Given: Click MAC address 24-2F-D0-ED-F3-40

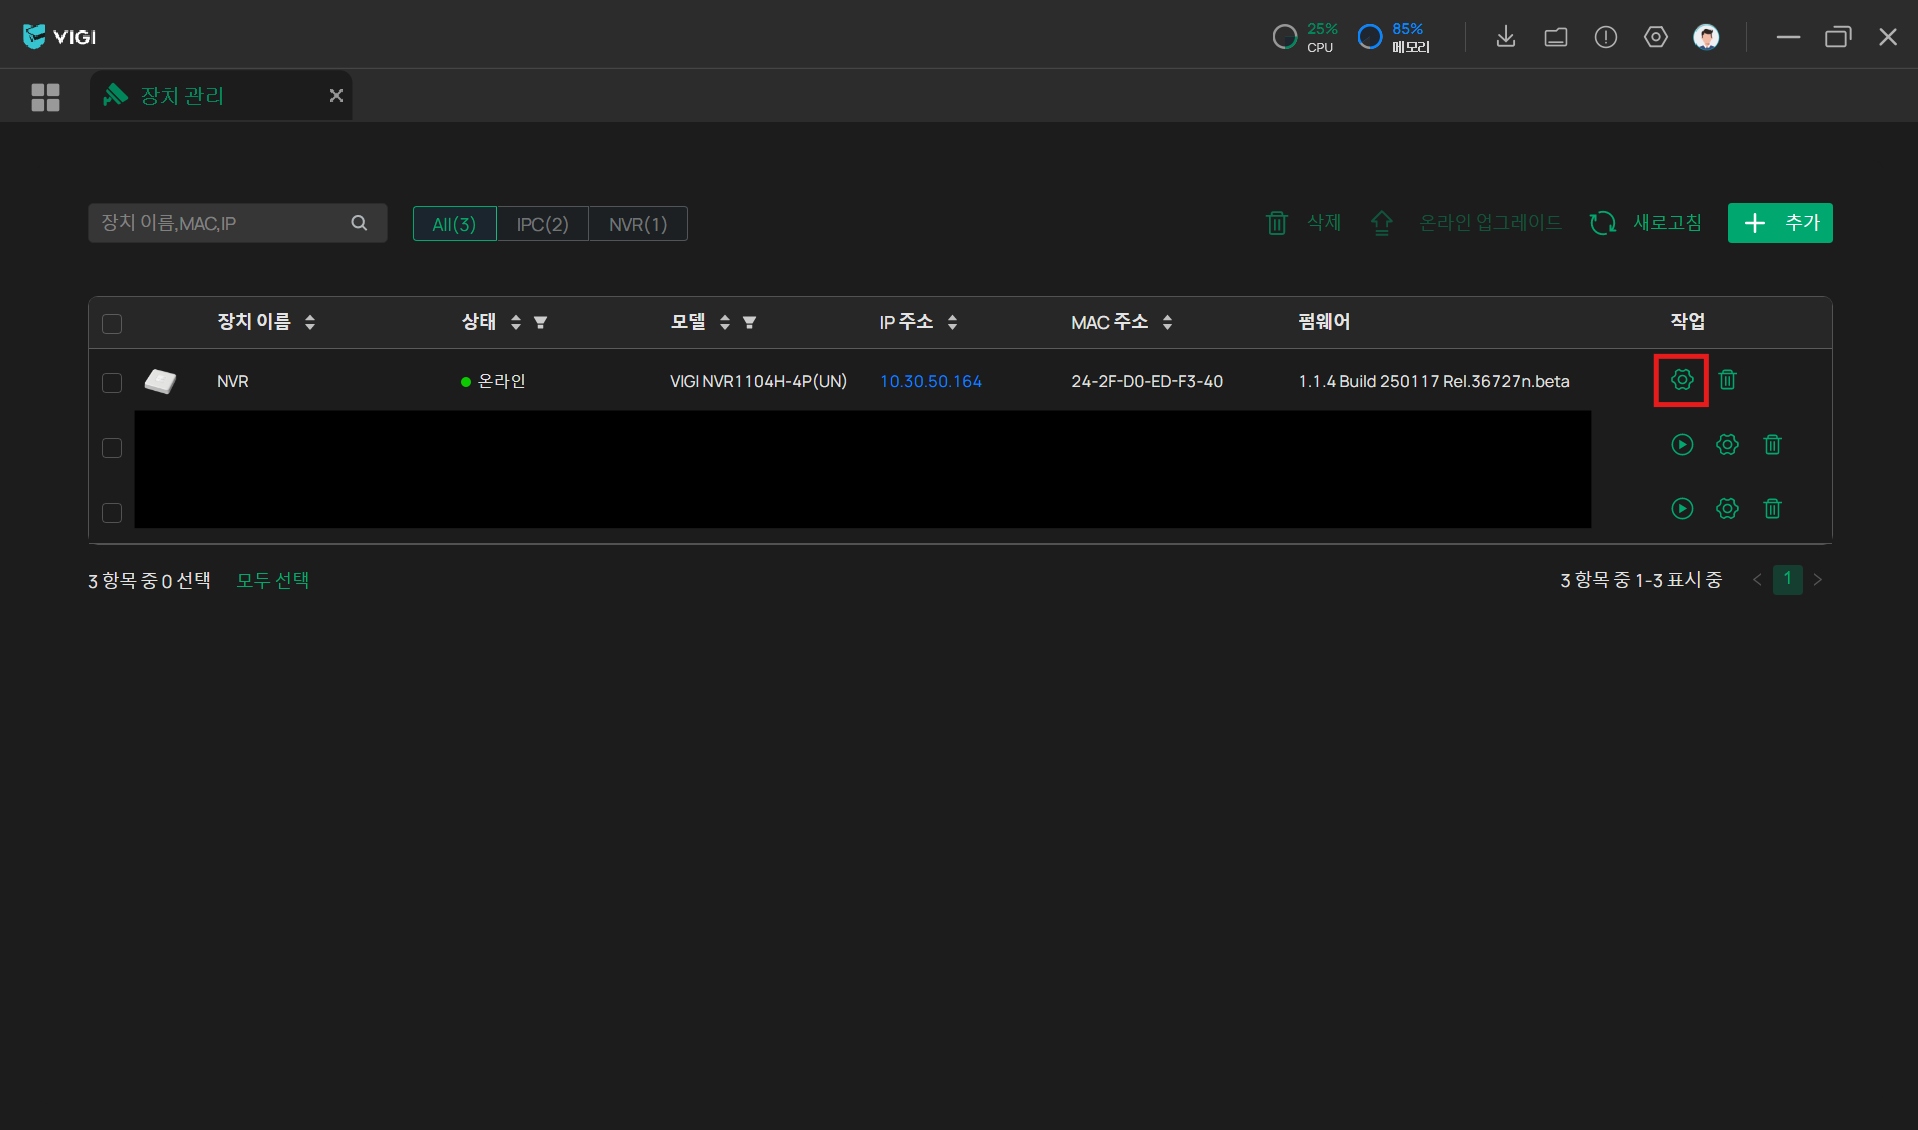Looking at the screenshot, I should point(1147,381).
